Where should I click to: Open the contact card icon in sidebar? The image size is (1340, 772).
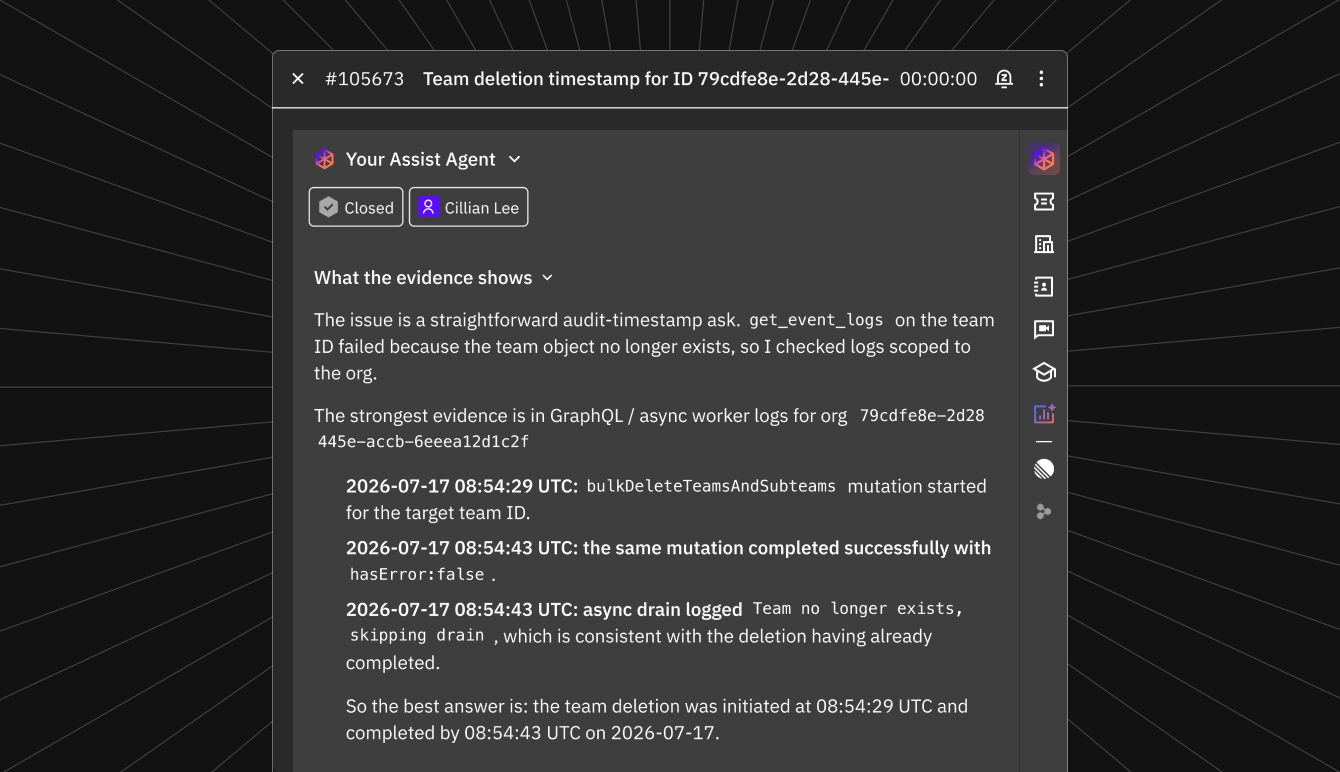[x=1044, y=287]
